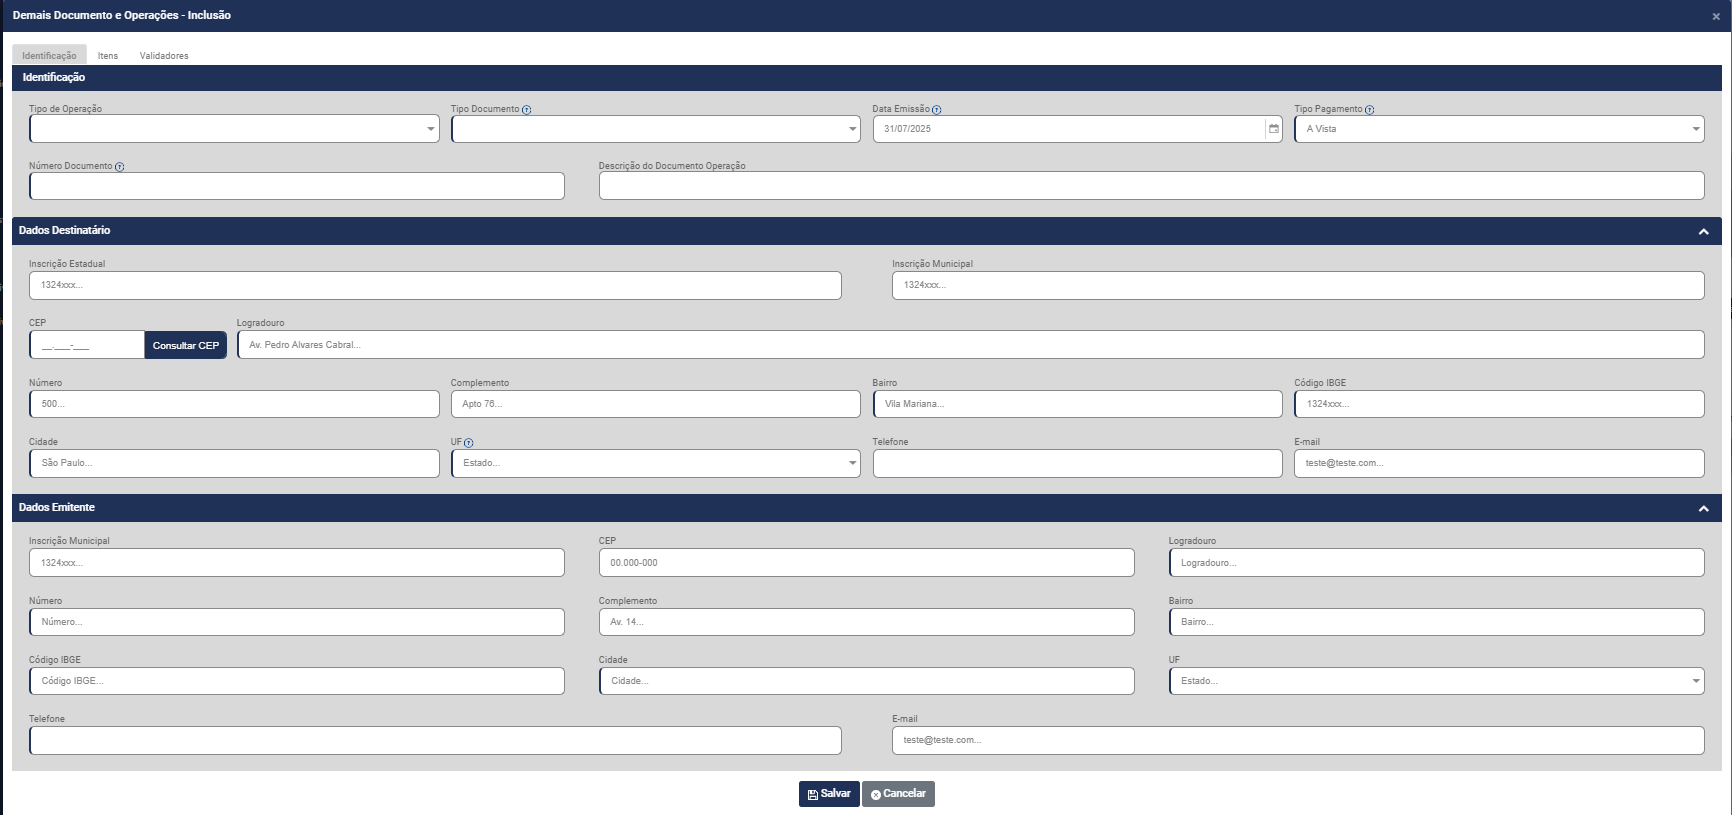Open the Tipo de Operação dropdown
This screenshot has height=815, width=1732.
pyautogui.click(x=234, y=129)
